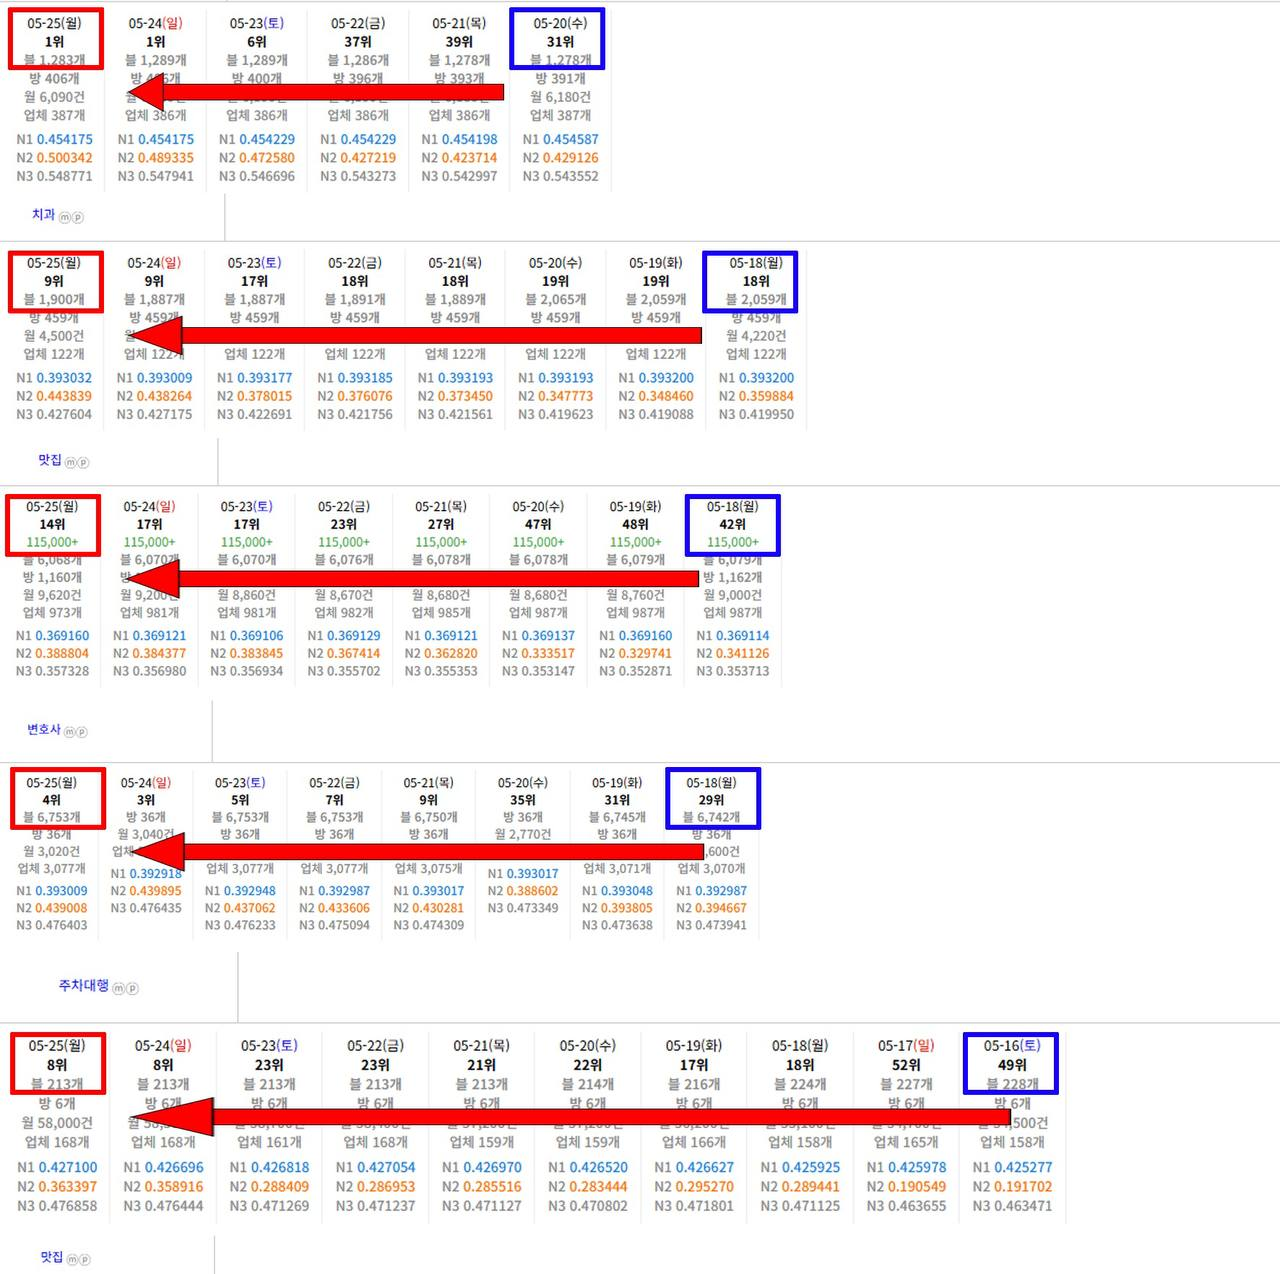Click the N1 0.369114 score
Viewport: 1280px width, 1274px height.
(x=733, y=636)
